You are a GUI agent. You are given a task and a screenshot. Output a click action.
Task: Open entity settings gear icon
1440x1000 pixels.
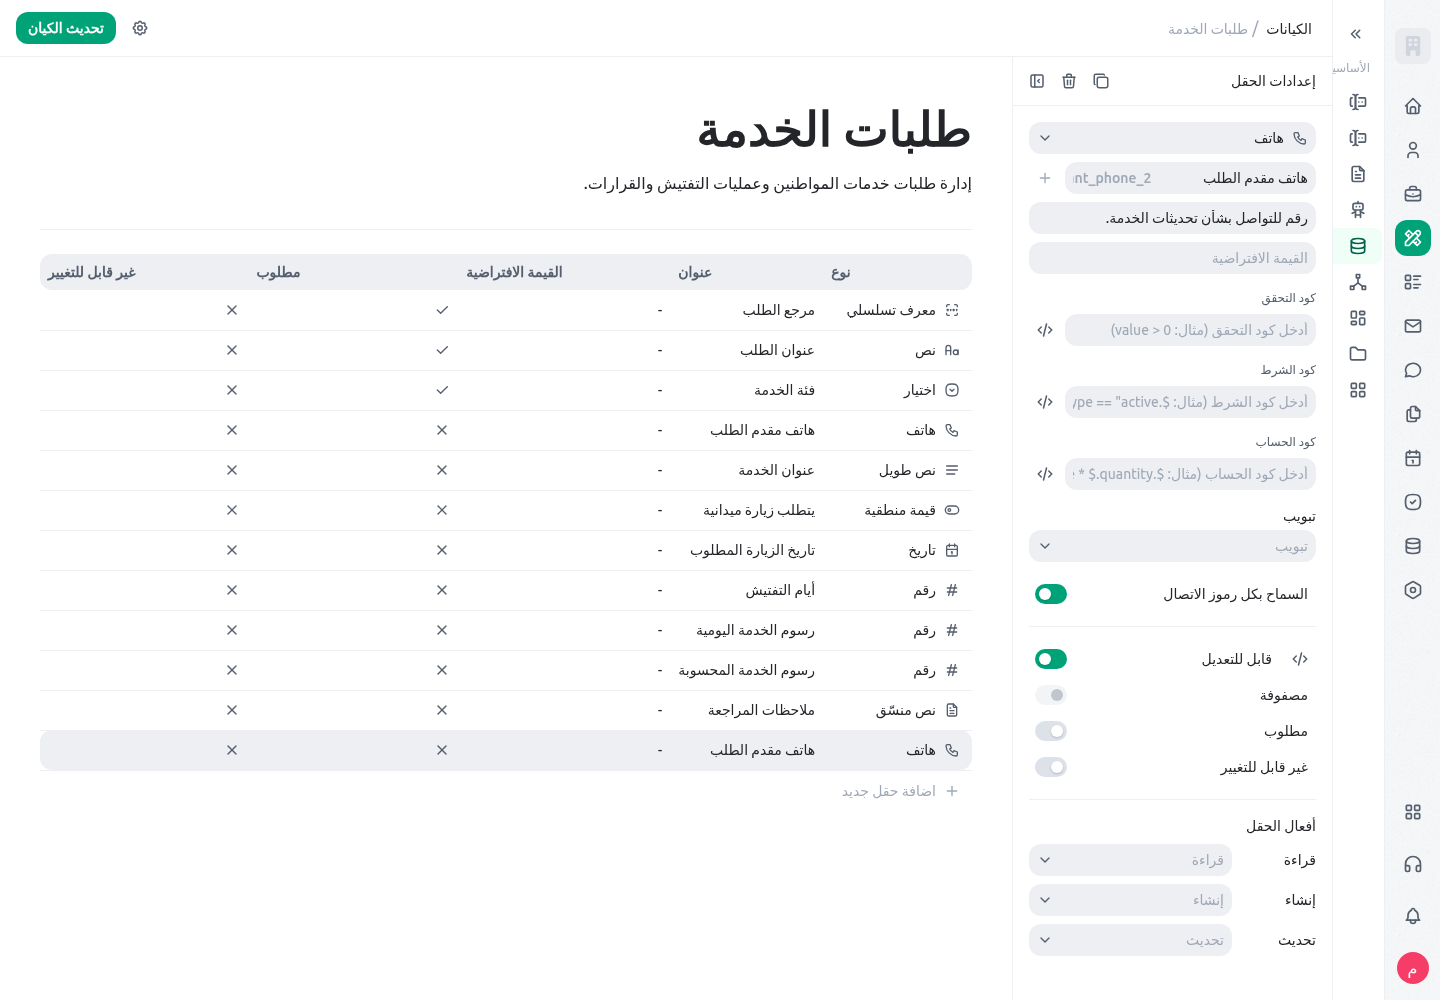point(140,28)
